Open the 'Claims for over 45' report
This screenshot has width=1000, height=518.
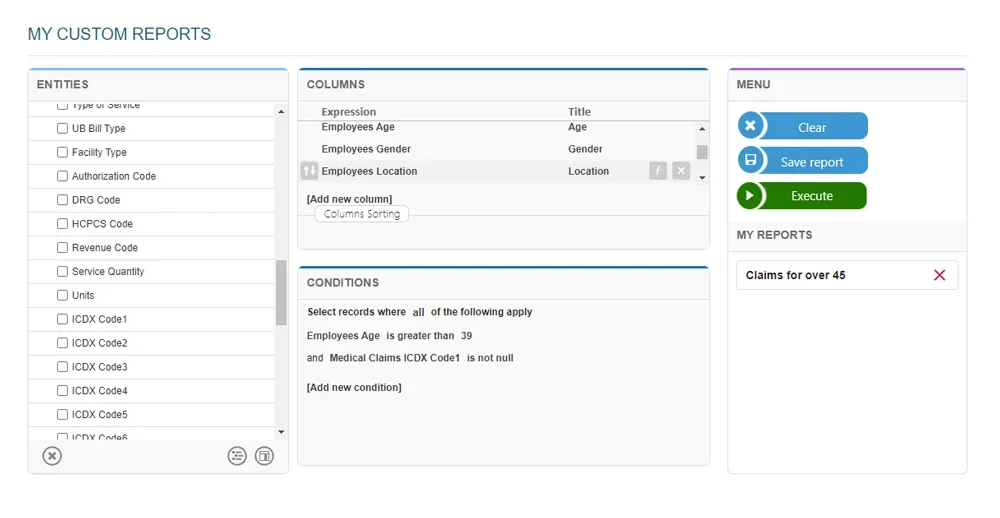795,275
